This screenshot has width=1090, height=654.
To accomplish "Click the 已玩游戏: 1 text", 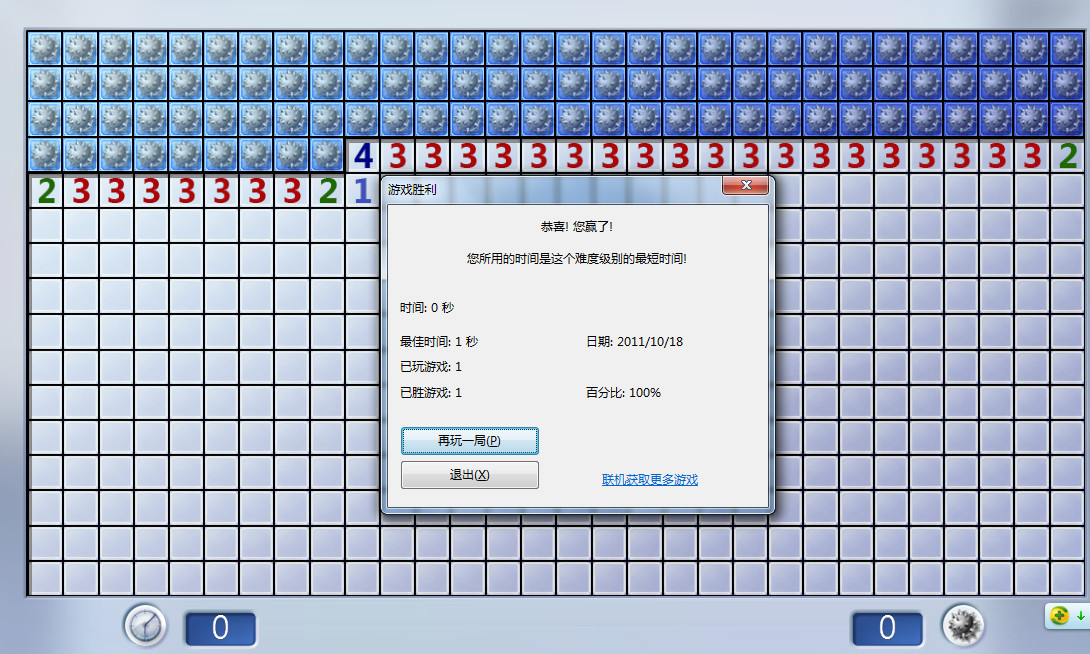I will point(431,366).
